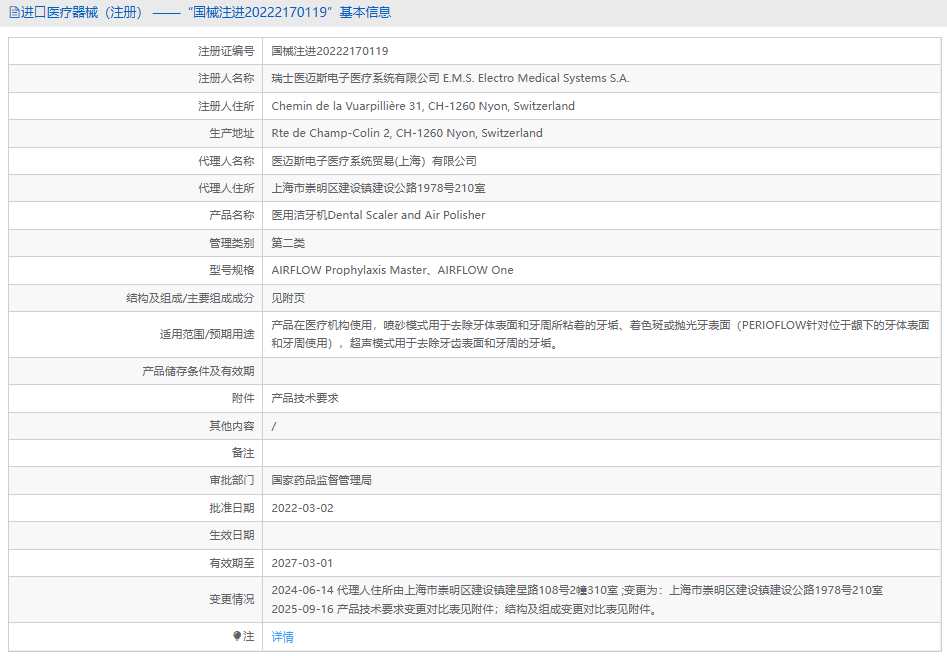
Task: Click 见附页 in the structure and composition row
Action: click(288, 298)
